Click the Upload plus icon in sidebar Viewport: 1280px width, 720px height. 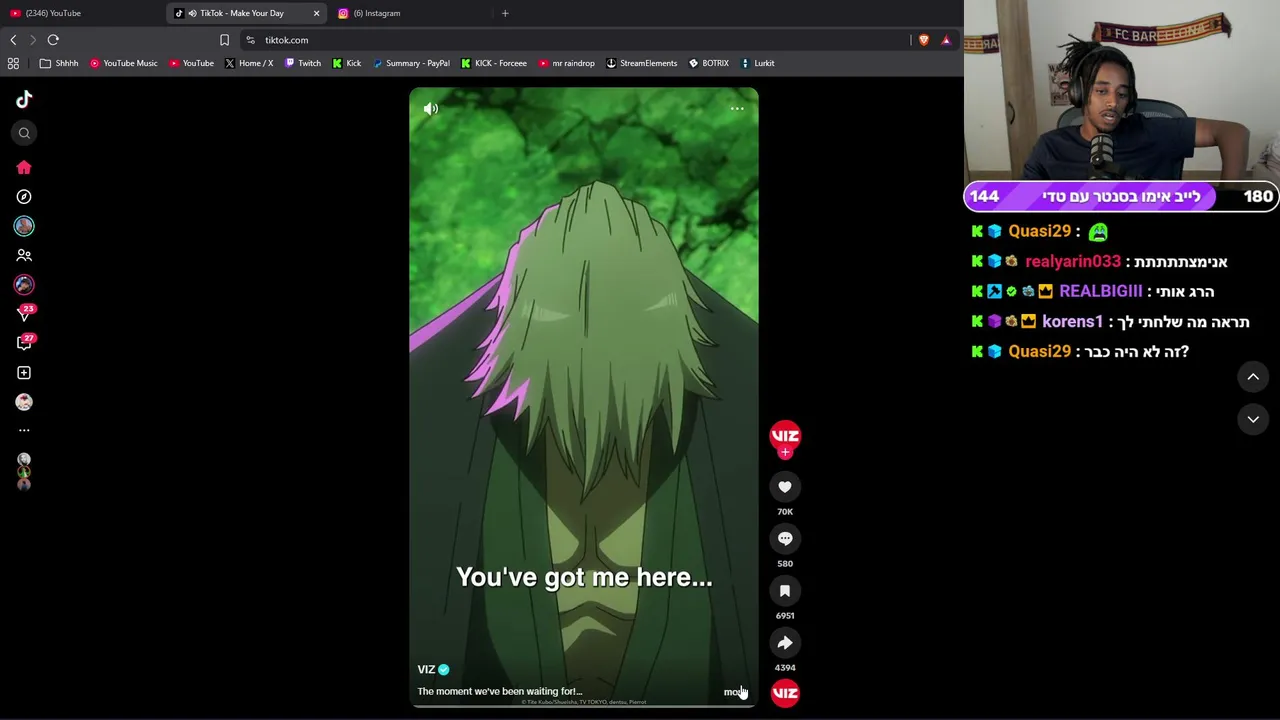24,373
